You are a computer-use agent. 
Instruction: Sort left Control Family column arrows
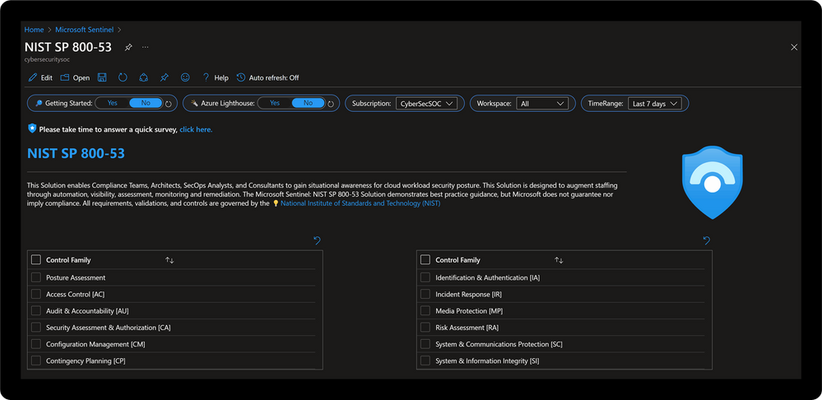click(169, 260)
